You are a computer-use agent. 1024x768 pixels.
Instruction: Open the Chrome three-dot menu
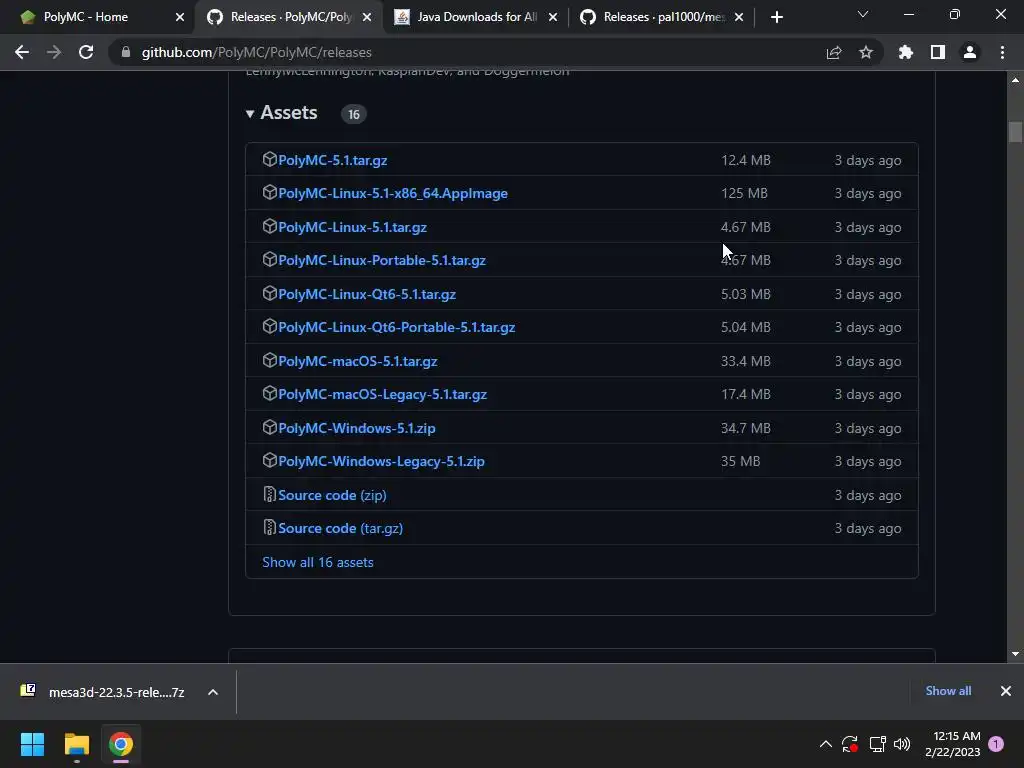click(1002, 52)
